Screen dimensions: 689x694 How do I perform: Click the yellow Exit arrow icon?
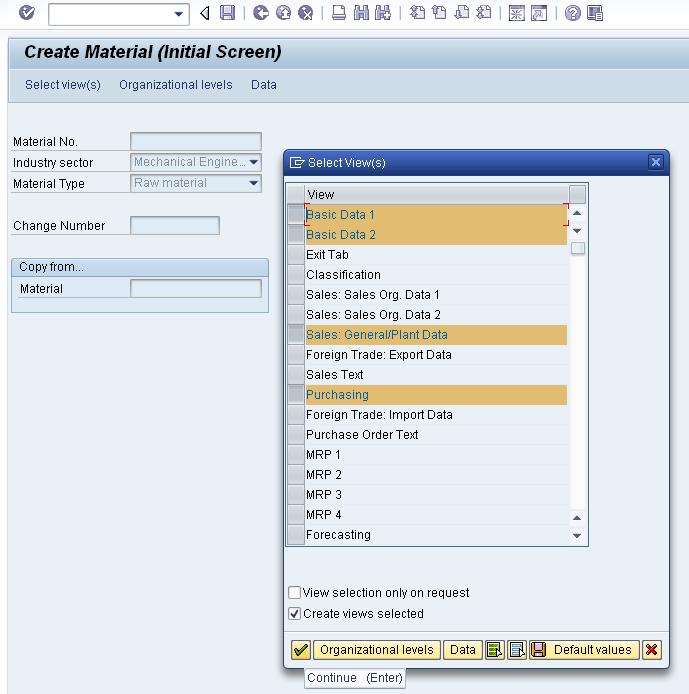point(283,13)
